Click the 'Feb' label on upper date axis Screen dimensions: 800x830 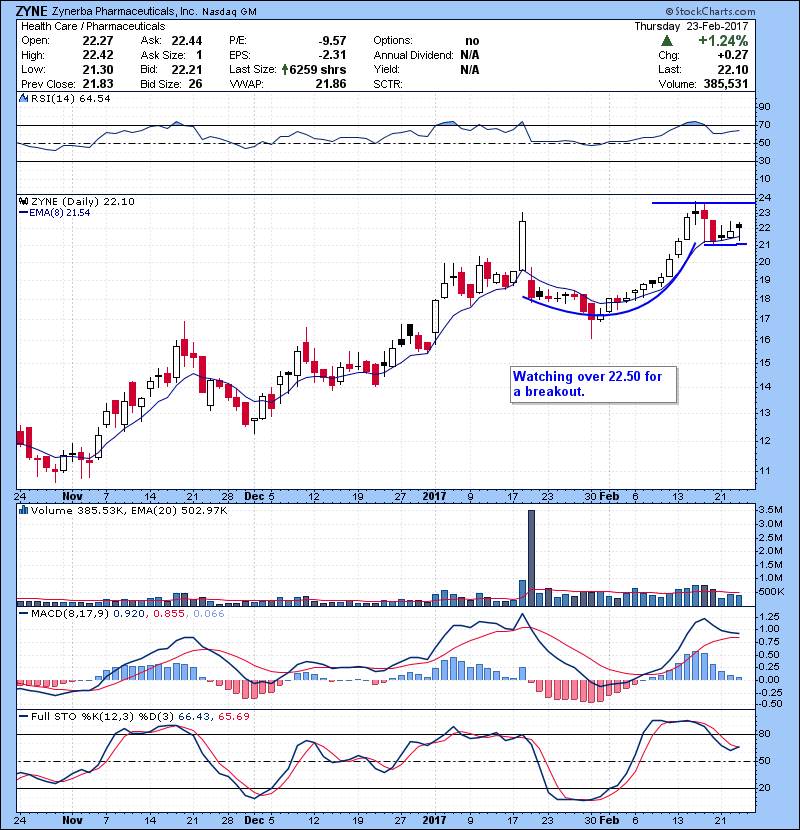click(x=609, y=496)
